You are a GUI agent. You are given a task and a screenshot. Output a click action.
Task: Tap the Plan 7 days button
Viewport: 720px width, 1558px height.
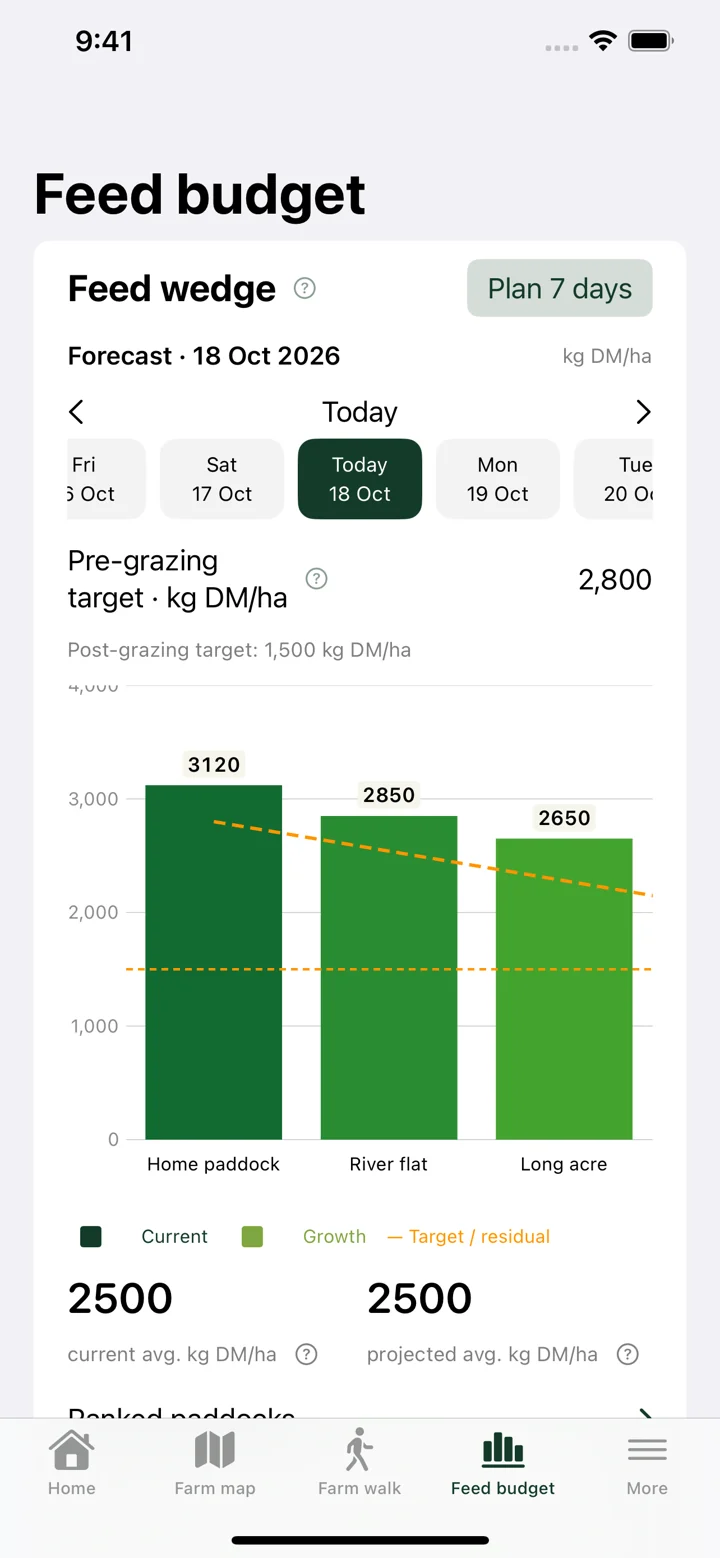(x=560, y=289)
